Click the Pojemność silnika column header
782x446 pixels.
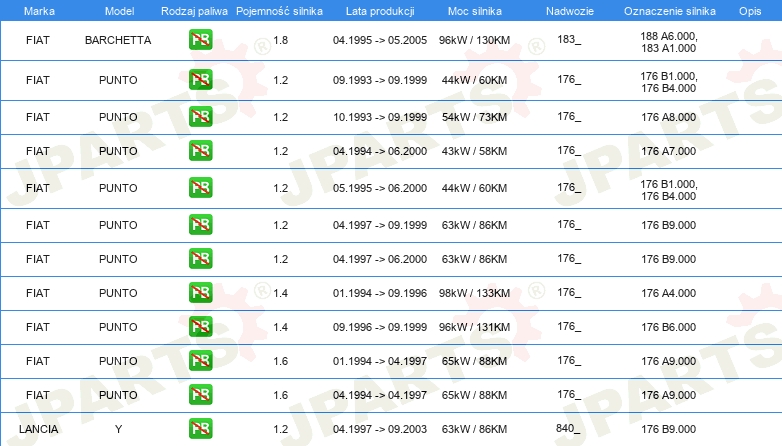(x=279, y=11)
